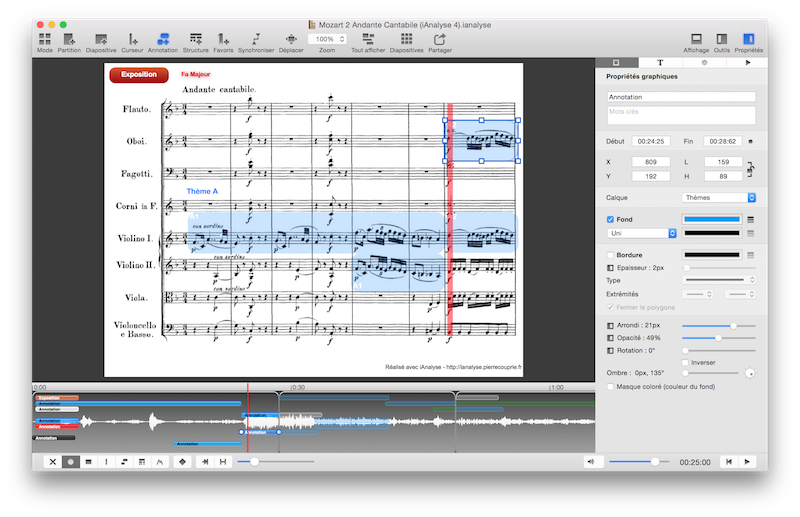Select the Curseur tool
Screen dimensions: 800x517
(x=132, y=39)
